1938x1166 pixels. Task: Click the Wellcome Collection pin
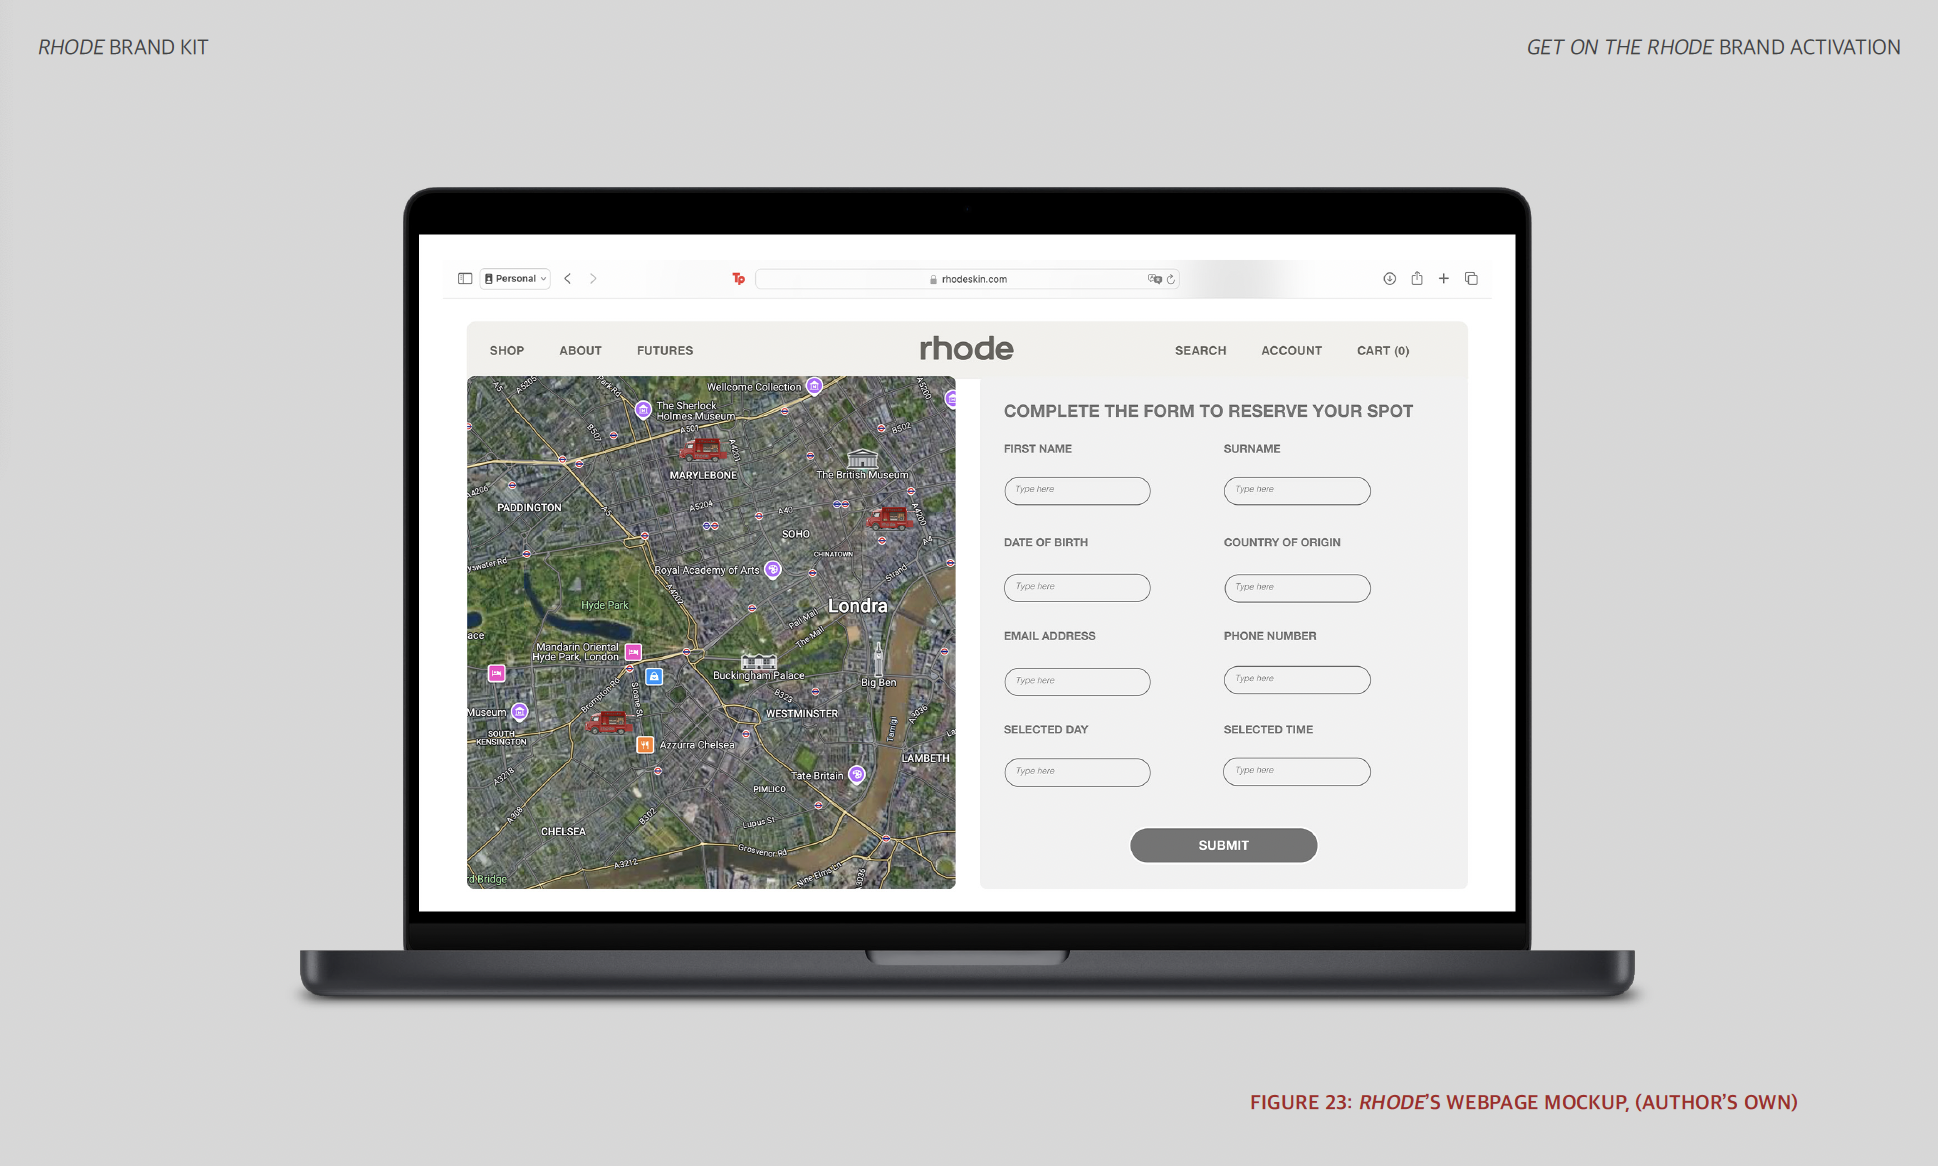(815, 386)
